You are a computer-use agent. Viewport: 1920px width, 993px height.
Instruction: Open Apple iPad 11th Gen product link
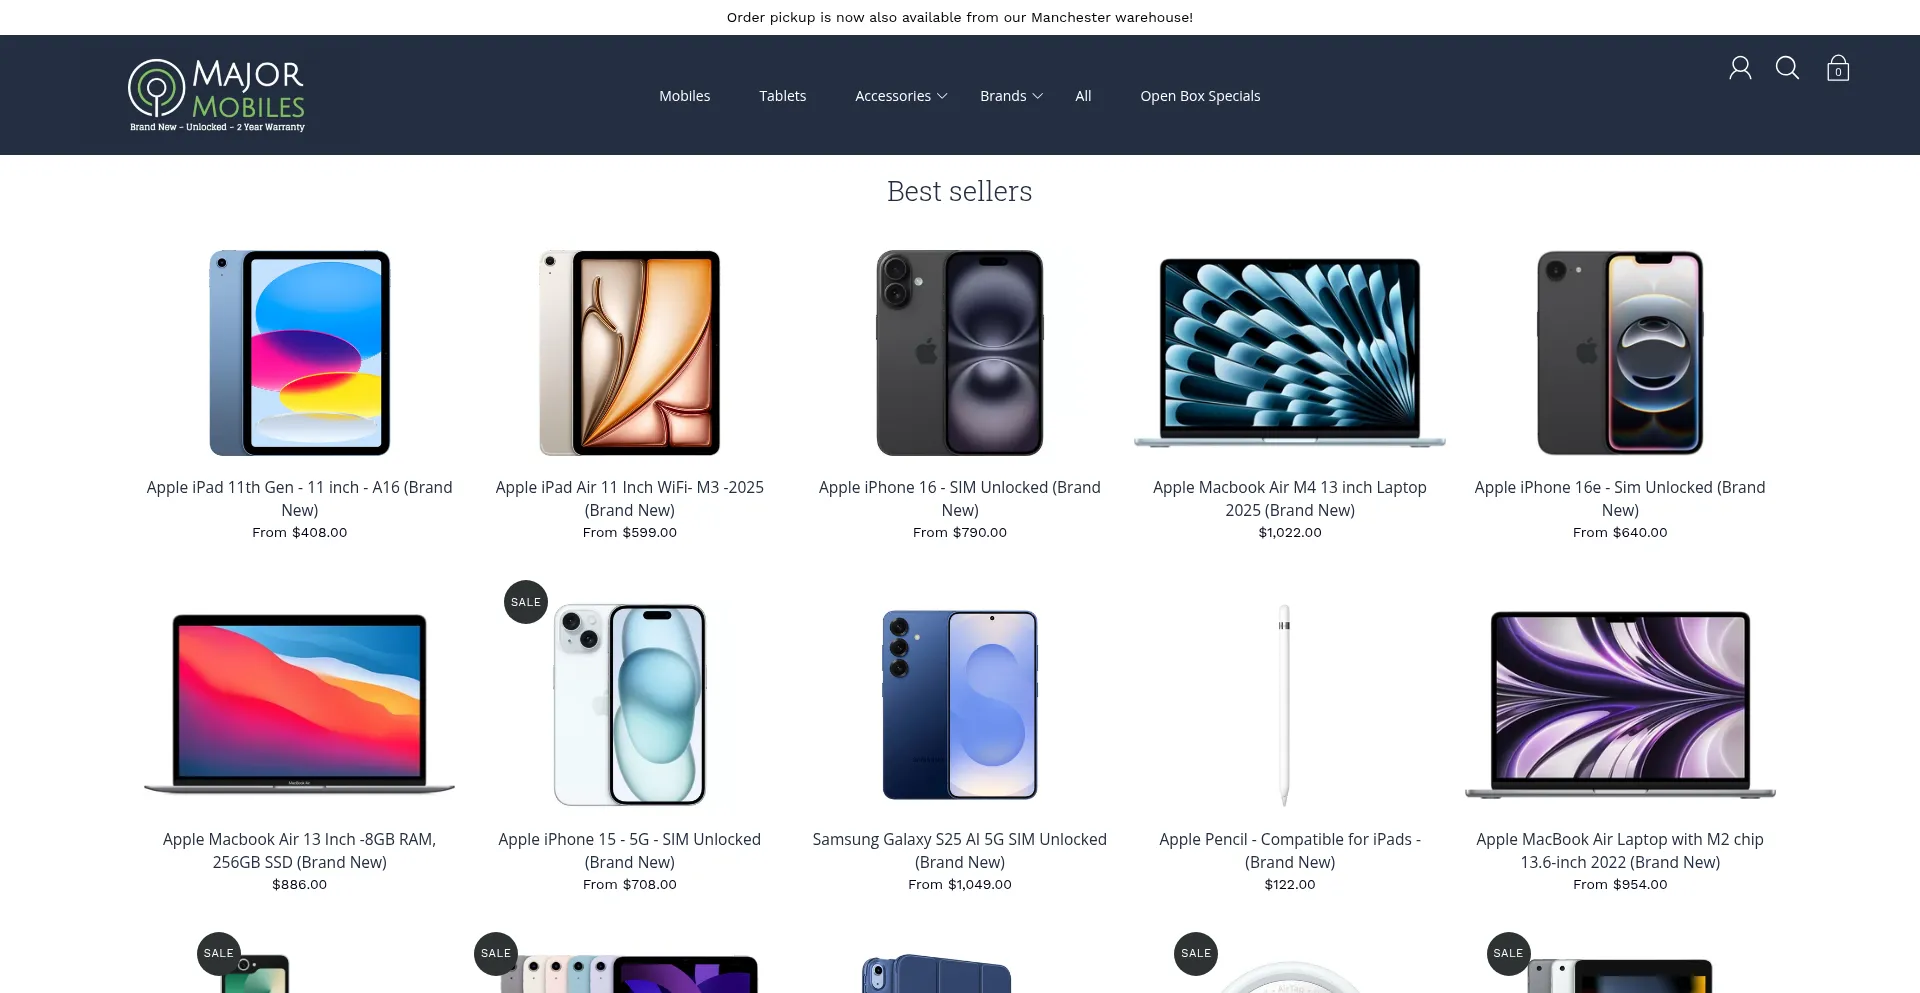pos(299,498)
